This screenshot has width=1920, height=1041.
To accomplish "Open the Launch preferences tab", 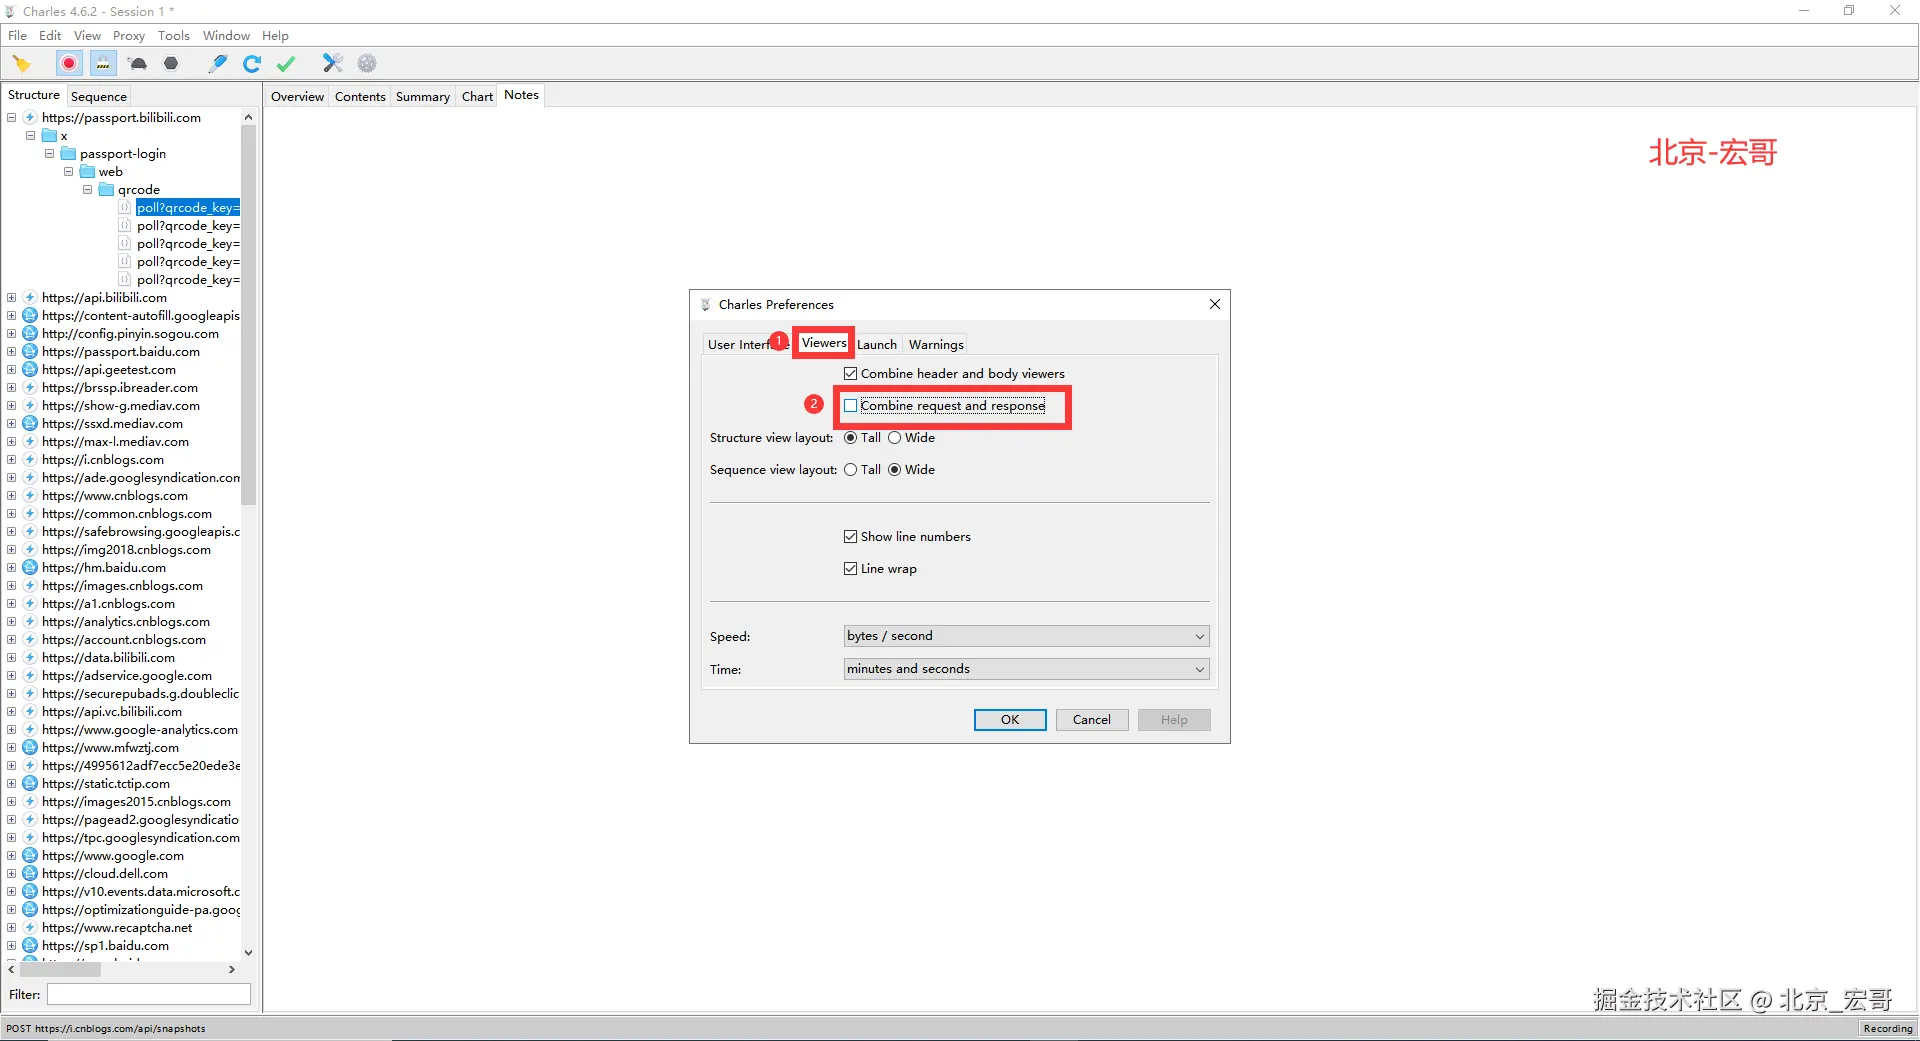I will pyautogui.click(x=877, y=345).
